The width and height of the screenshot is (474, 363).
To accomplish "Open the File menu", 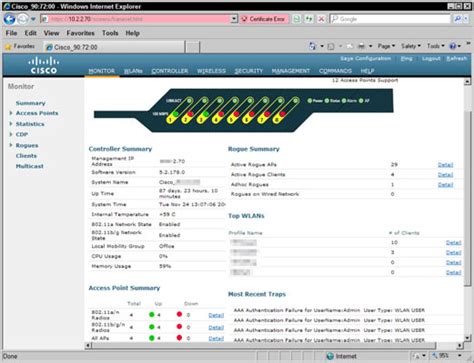I will pos(11,33).
